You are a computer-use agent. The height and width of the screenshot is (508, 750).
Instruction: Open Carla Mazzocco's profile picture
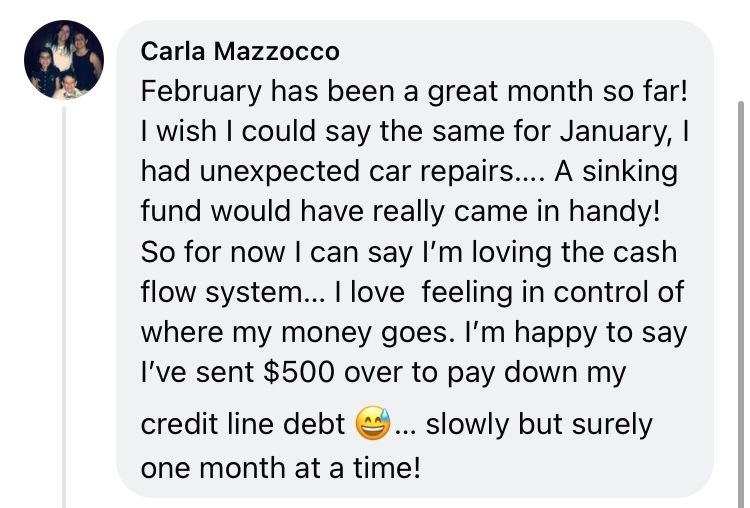pos(64,60)
